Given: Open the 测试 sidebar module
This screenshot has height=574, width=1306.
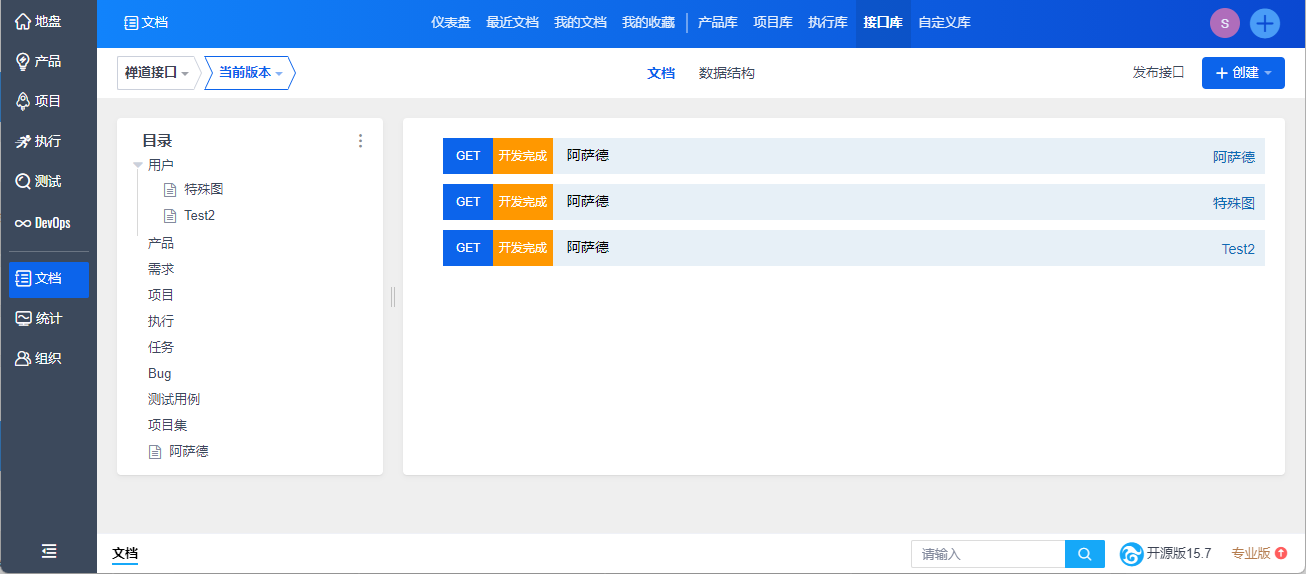Looking at the screenshot, I should pos(38,181).
